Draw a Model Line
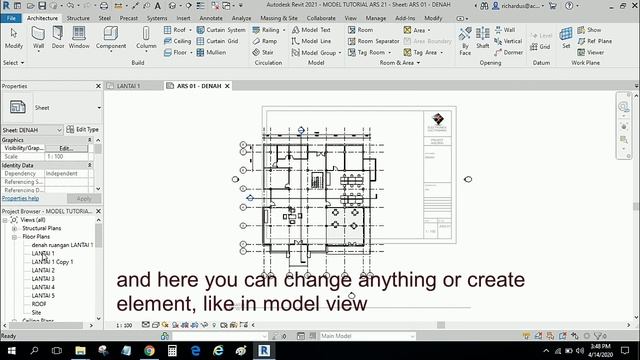640x360 pixels. [x=311, y=41]
